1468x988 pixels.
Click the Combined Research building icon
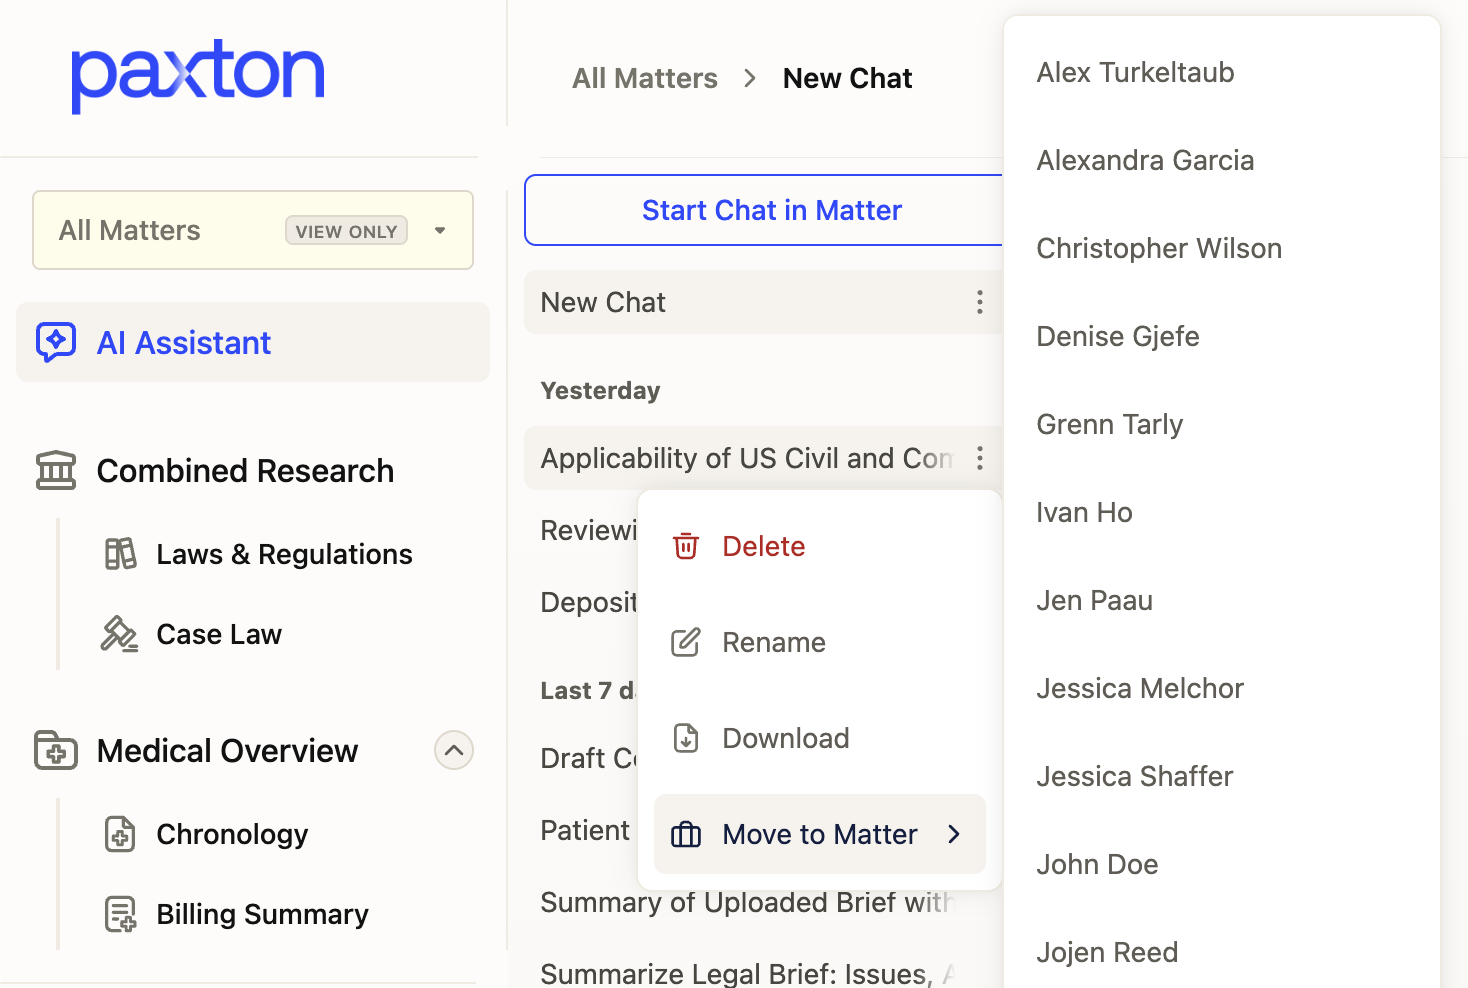(56, 470)
